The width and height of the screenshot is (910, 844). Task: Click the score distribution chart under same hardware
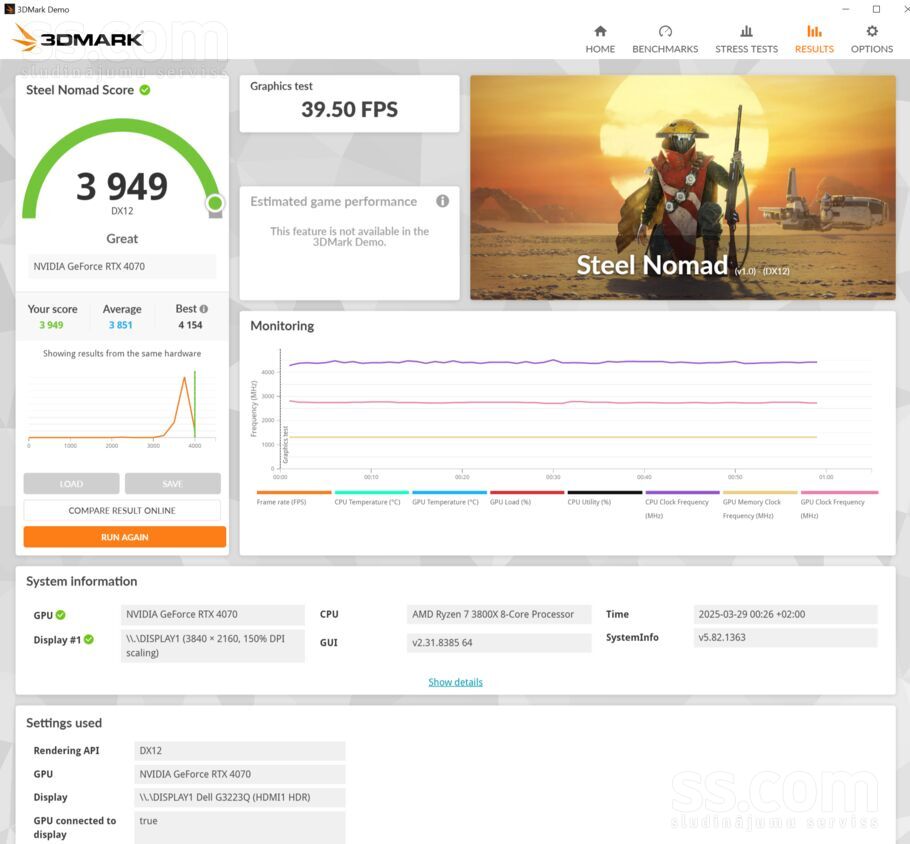122,409
